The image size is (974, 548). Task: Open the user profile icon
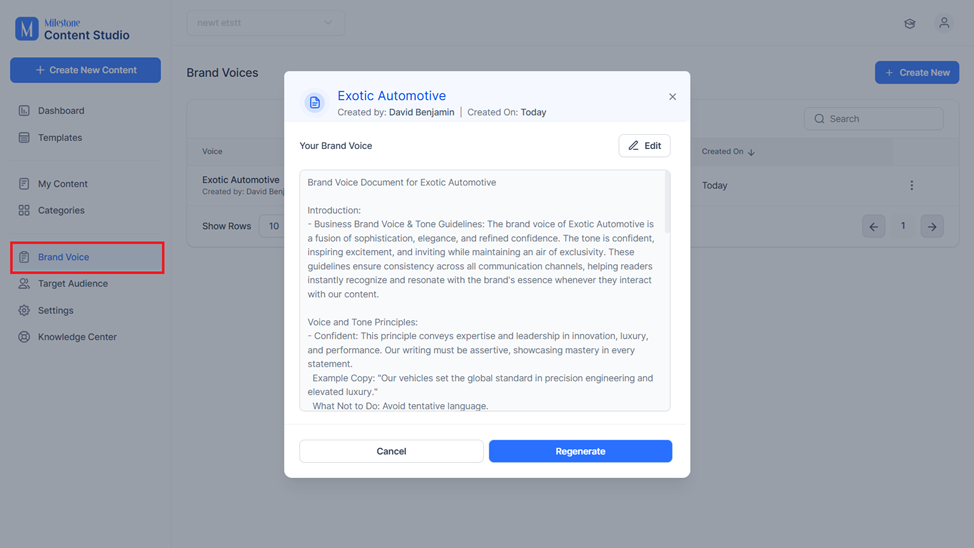[x=944, y=23]
